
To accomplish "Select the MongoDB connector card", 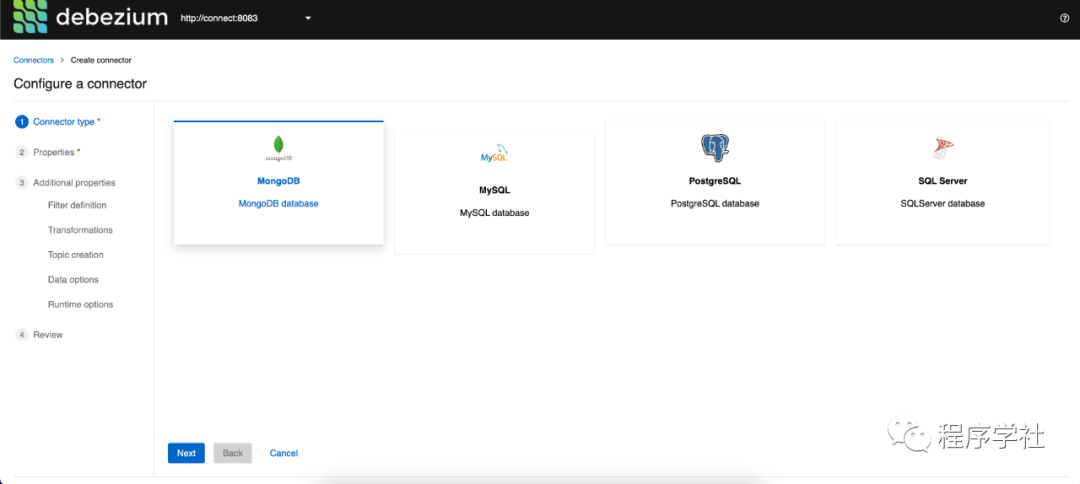I will [x=278, y=182].
